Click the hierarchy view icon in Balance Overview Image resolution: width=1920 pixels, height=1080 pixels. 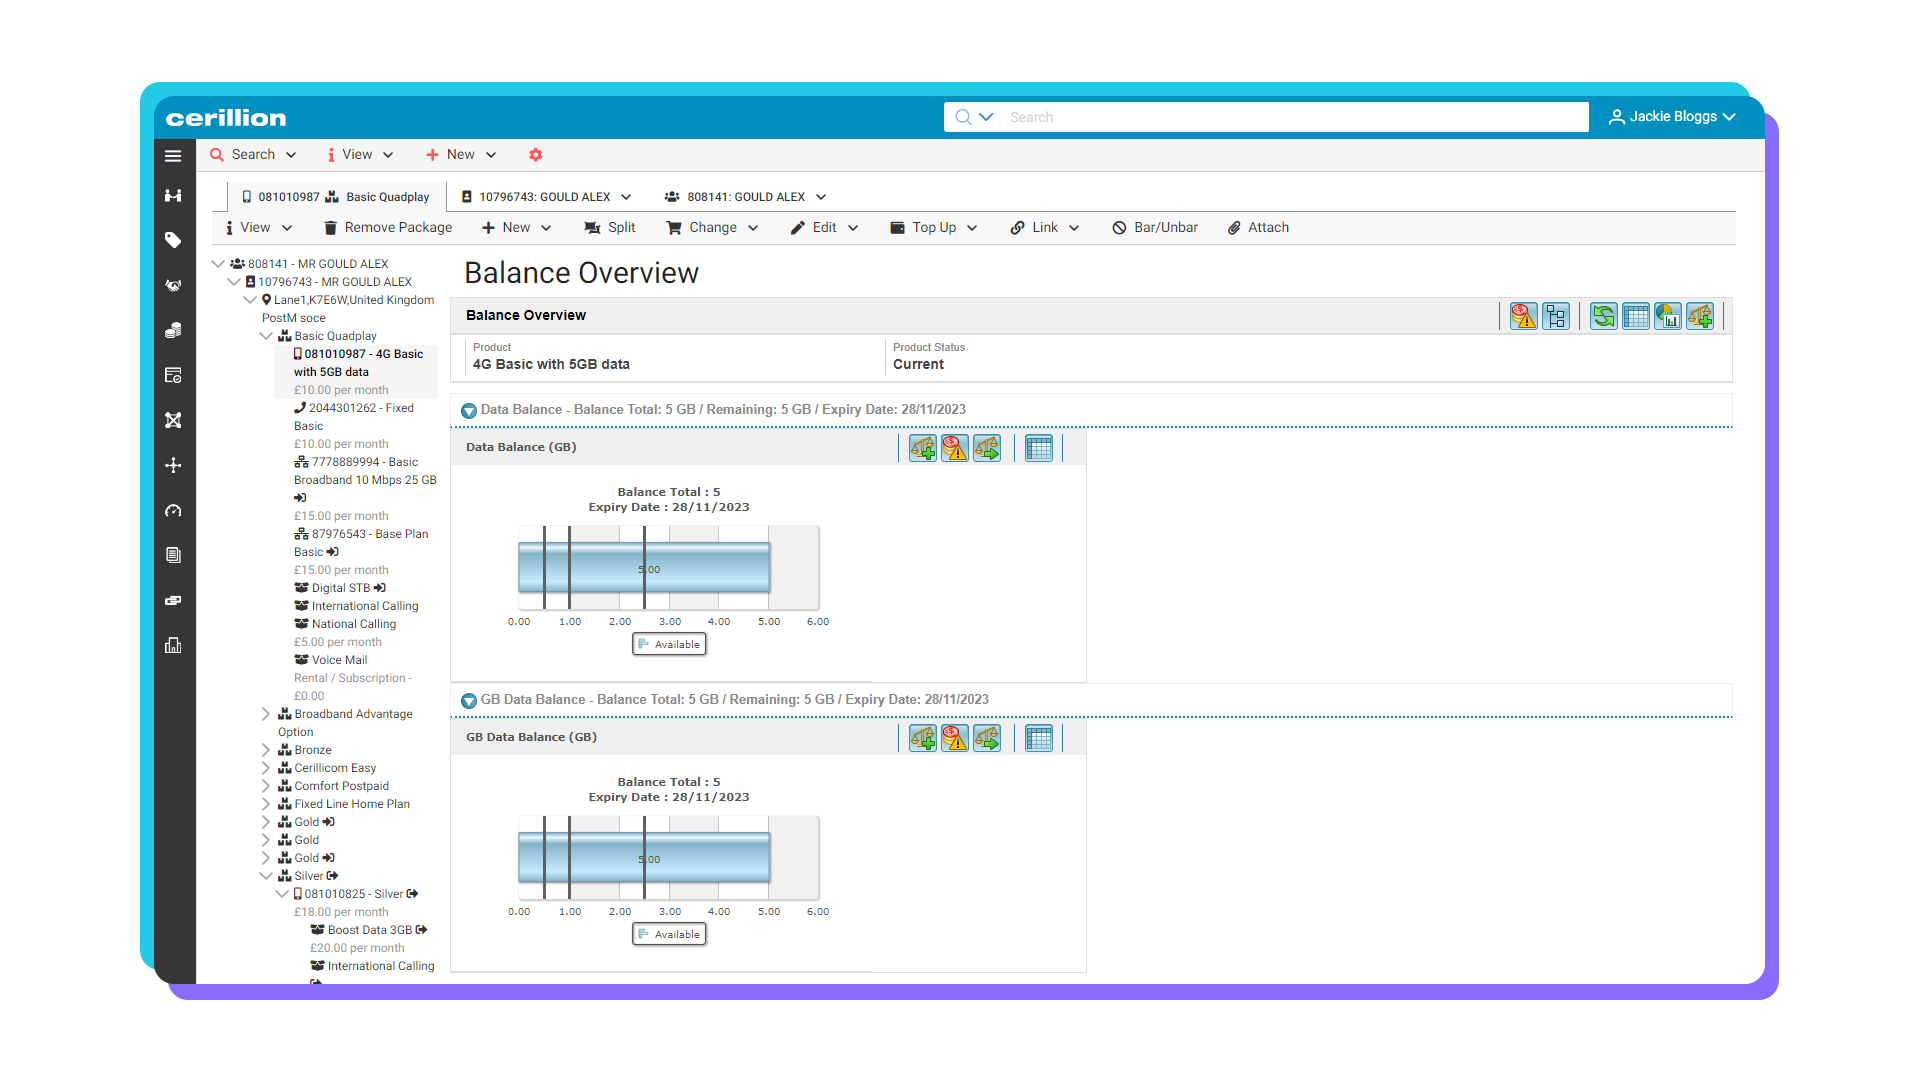pos(1556,316)
